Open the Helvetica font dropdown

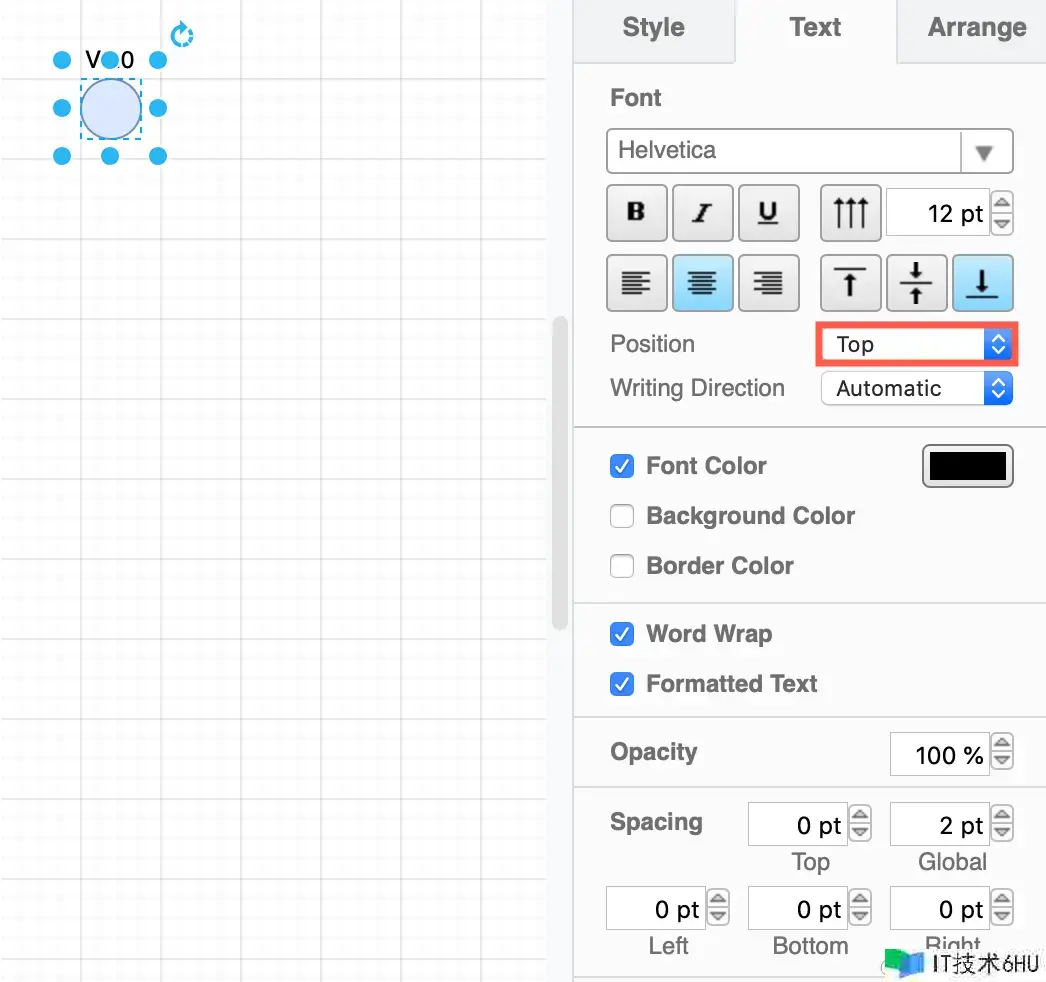[809, 152]
